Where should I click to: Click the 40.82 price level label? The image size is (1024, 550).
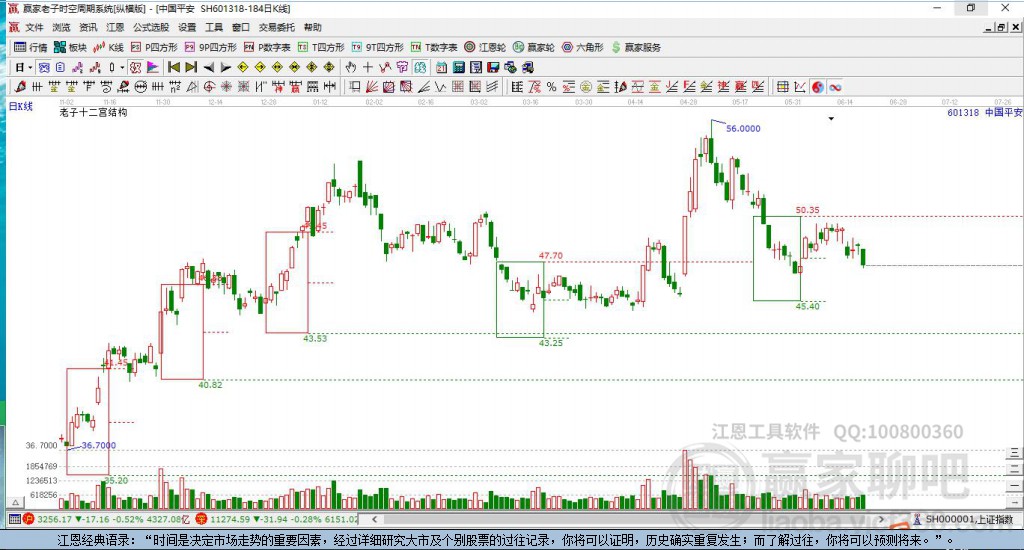(x=210, y=385)
